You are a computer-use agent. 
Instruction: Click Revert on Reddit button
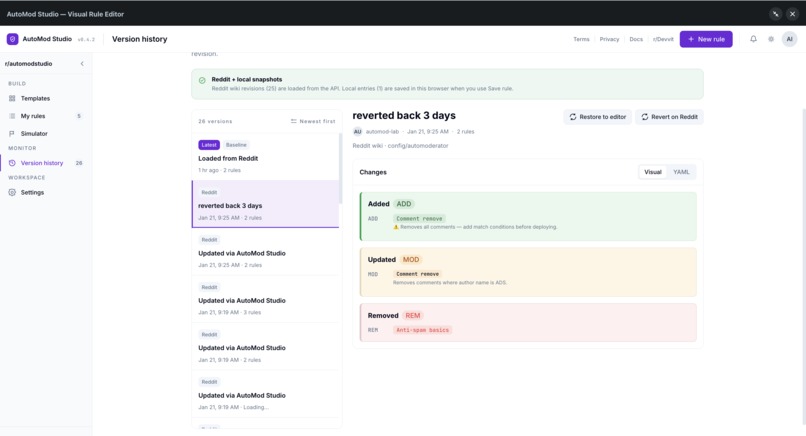coord(669,117)
